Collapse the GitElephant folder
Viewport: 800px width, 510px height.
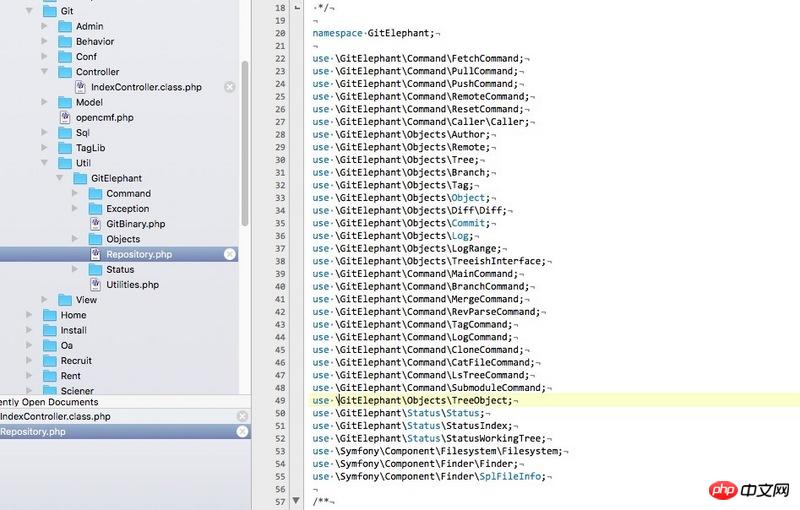[x=60, y=178]
